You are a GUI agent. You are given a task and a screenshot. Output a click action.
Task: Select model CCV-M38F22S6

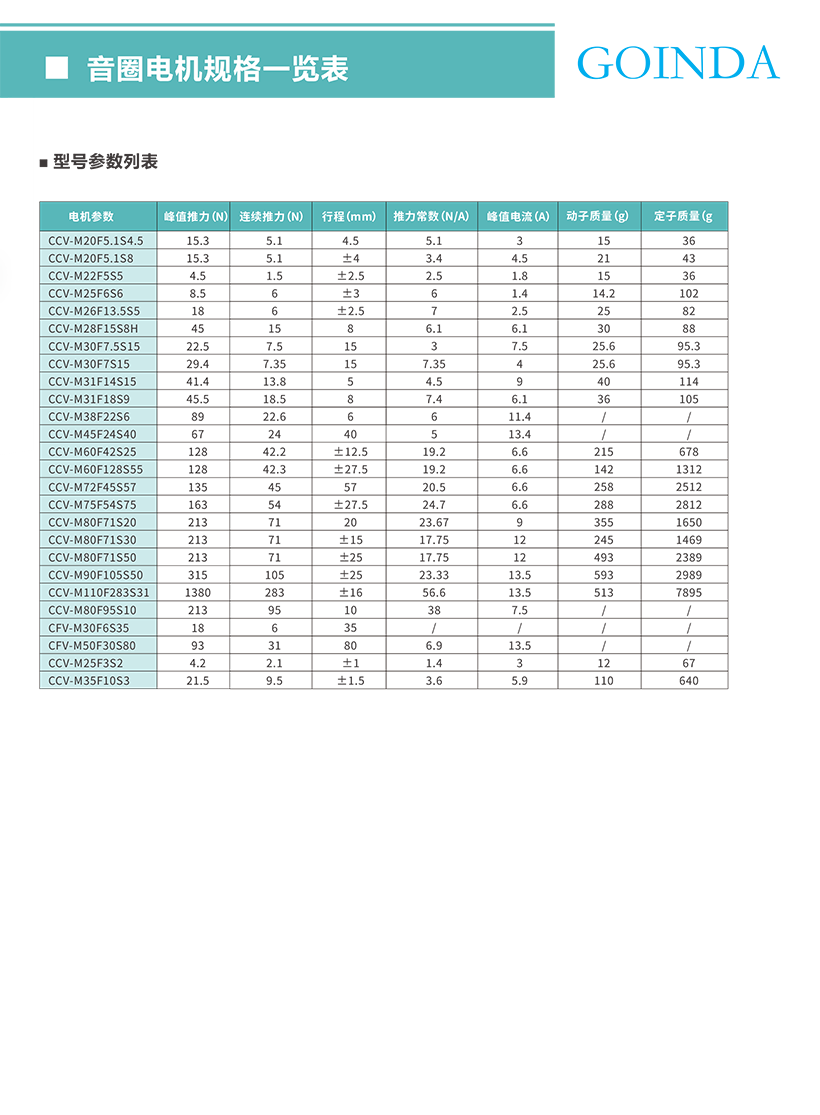click(89, 417)
